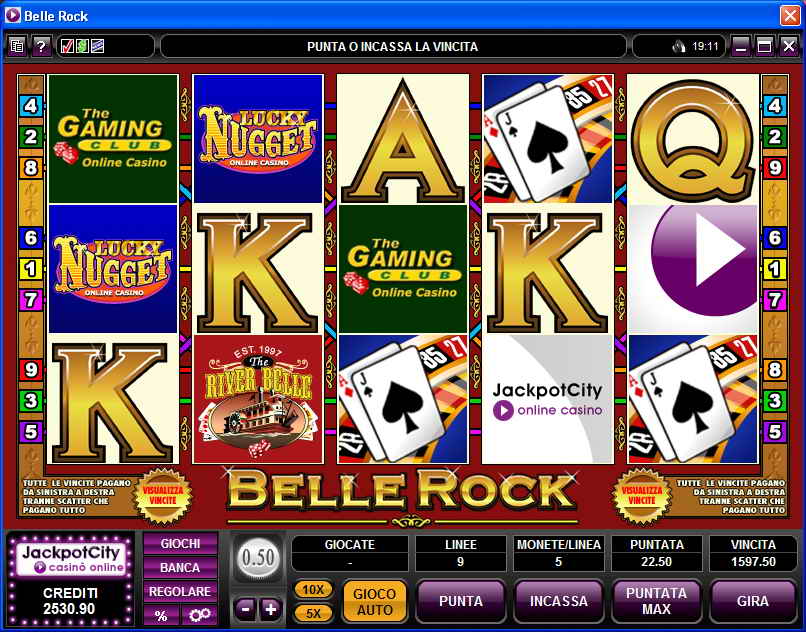Viewport: 806px width, 632px height.
Task: Click Incassa to collect winnings
Action: point(558,601)
